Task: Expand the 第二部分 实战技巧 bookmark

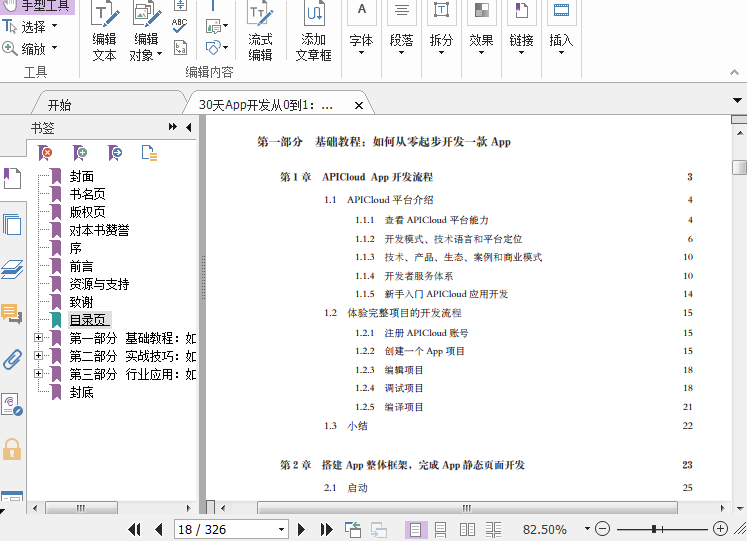Action: (x=39, y=356)
